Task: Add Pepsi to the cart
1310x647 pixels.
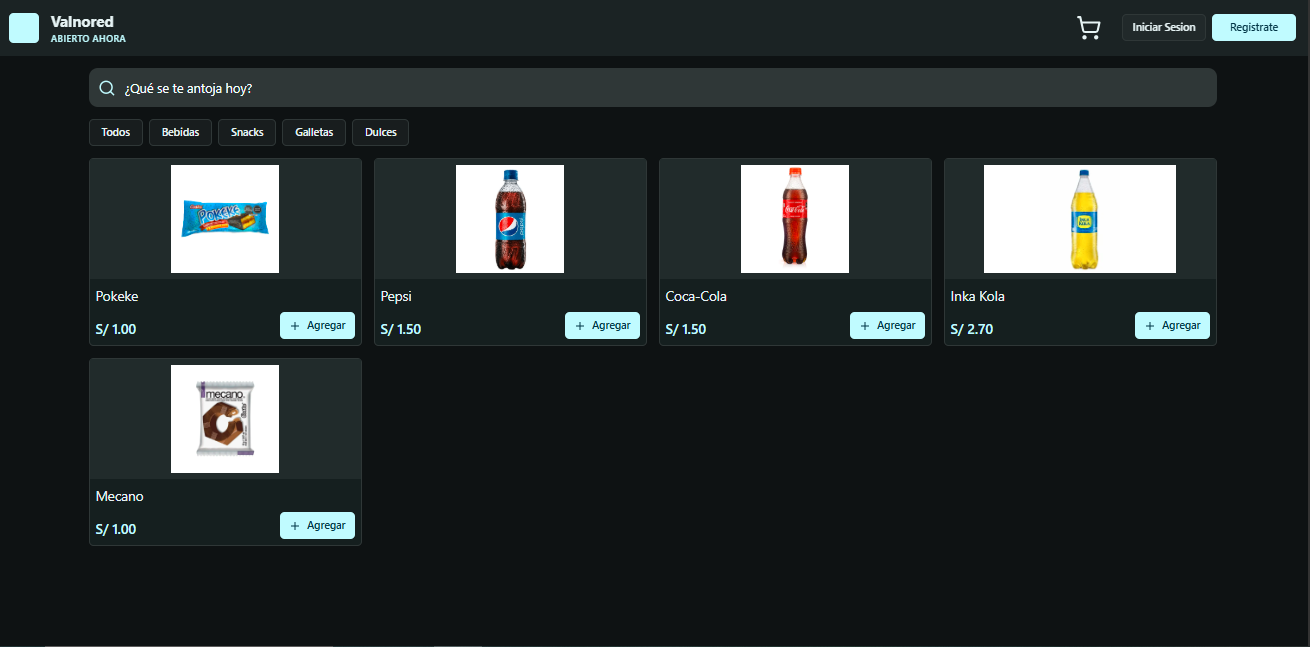Action: click(x=602, y=325)
